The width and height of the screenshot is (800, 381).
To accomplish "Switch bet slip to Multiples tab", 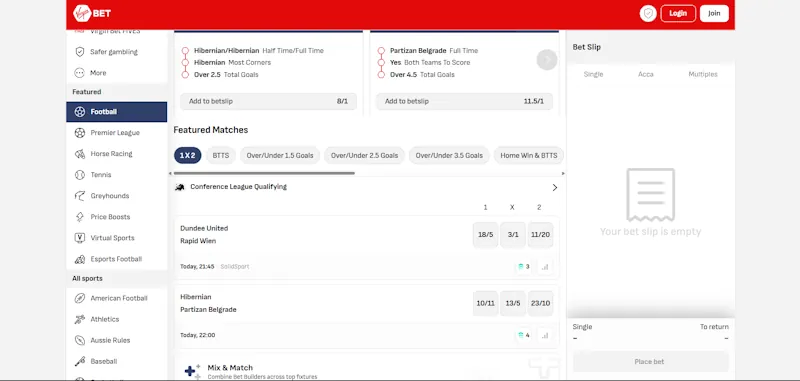I will point(703,74).
